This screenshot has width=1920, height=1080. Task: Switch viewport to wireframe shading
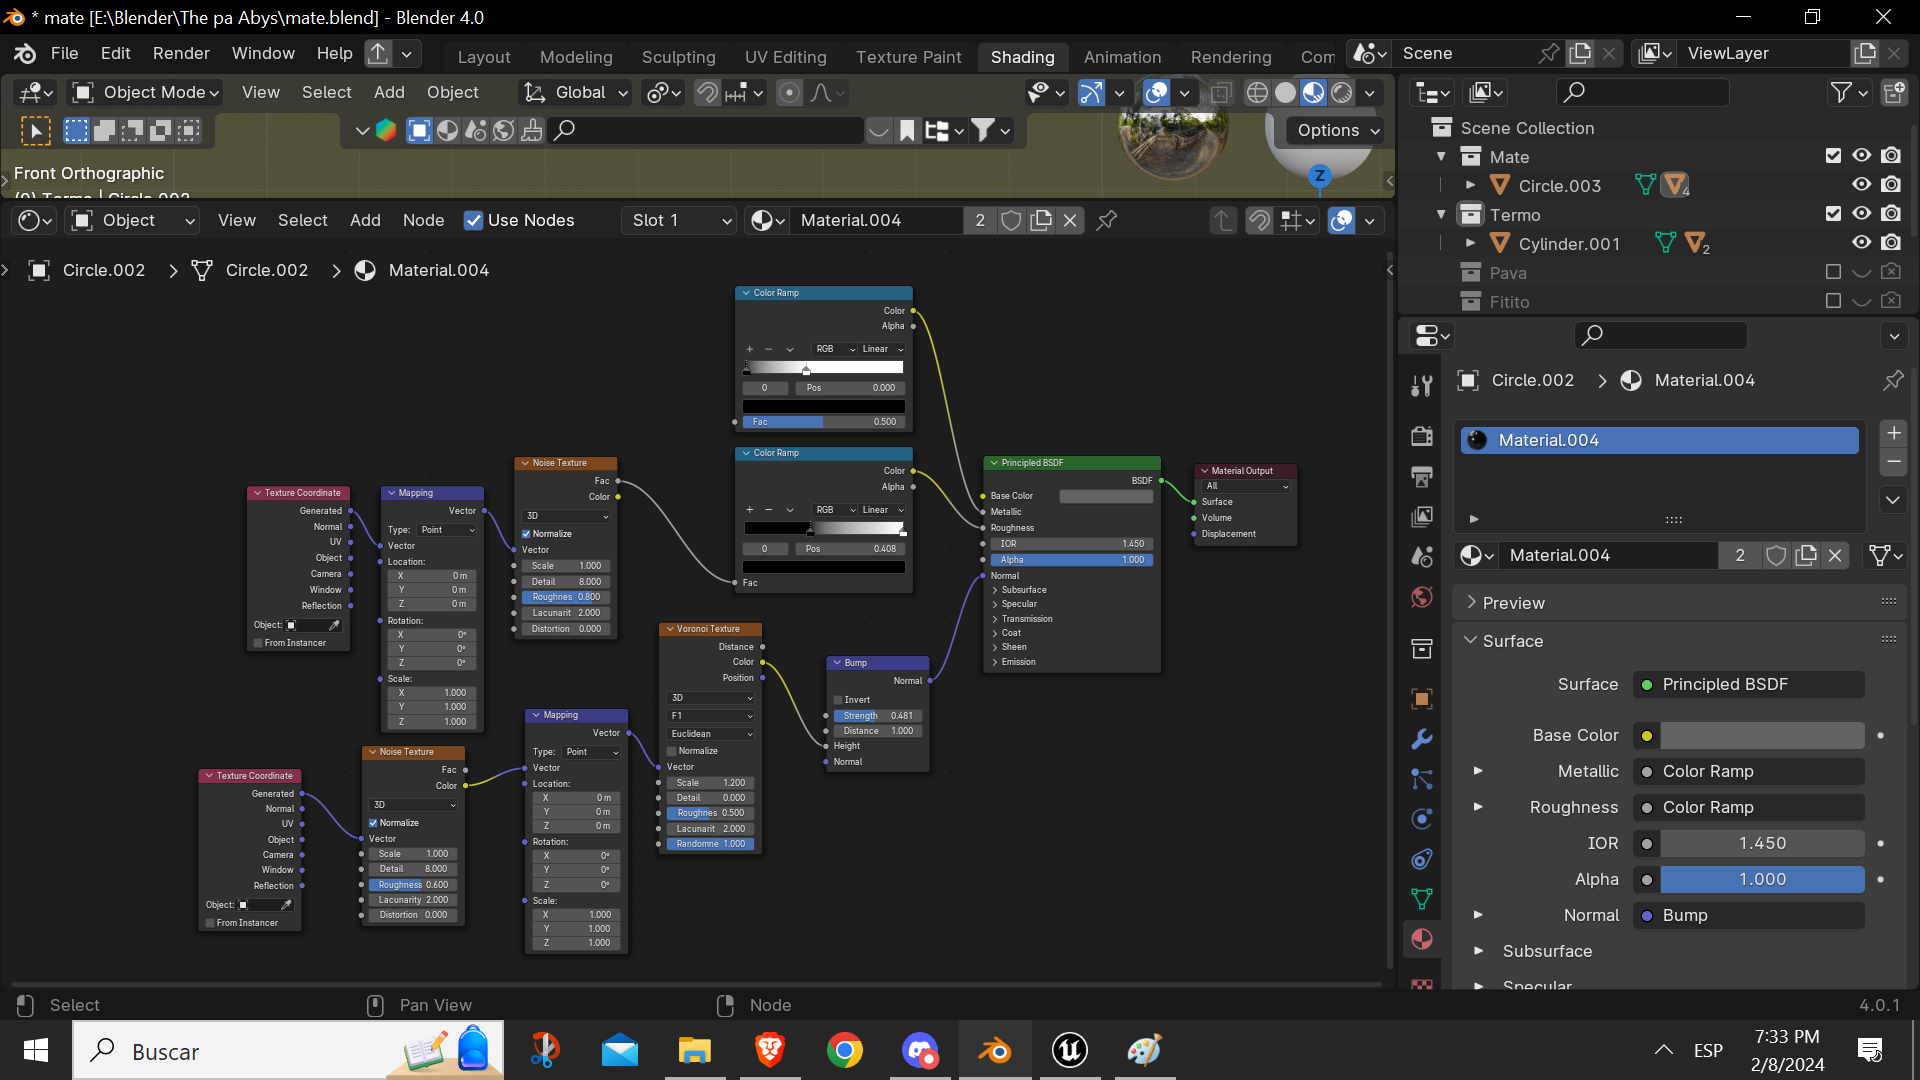(x=1257, y=93)
